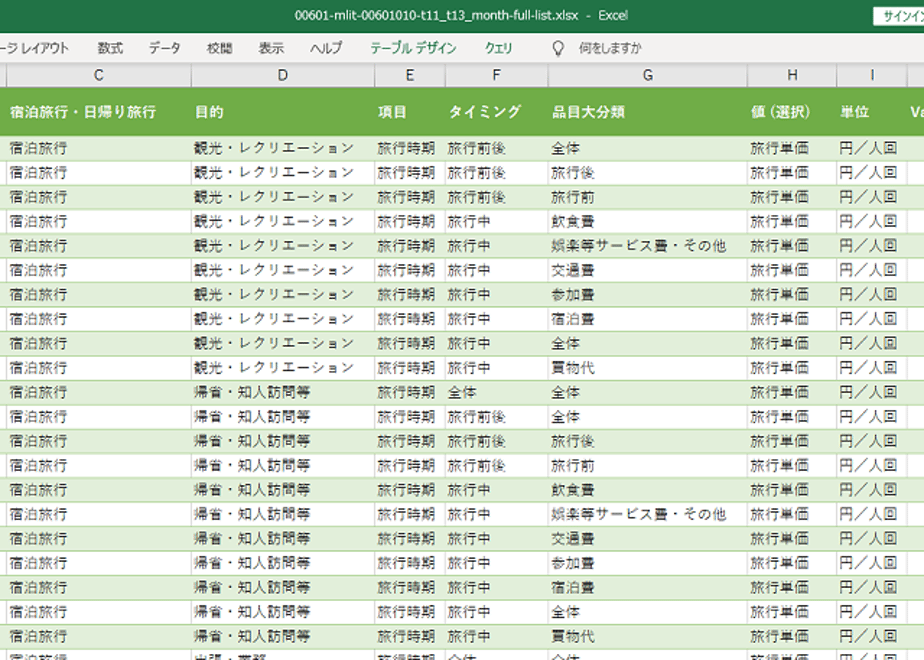This screenshot has width=924, height=660.
Task: Click the 単位 table header cell
Action: (872, 112)
